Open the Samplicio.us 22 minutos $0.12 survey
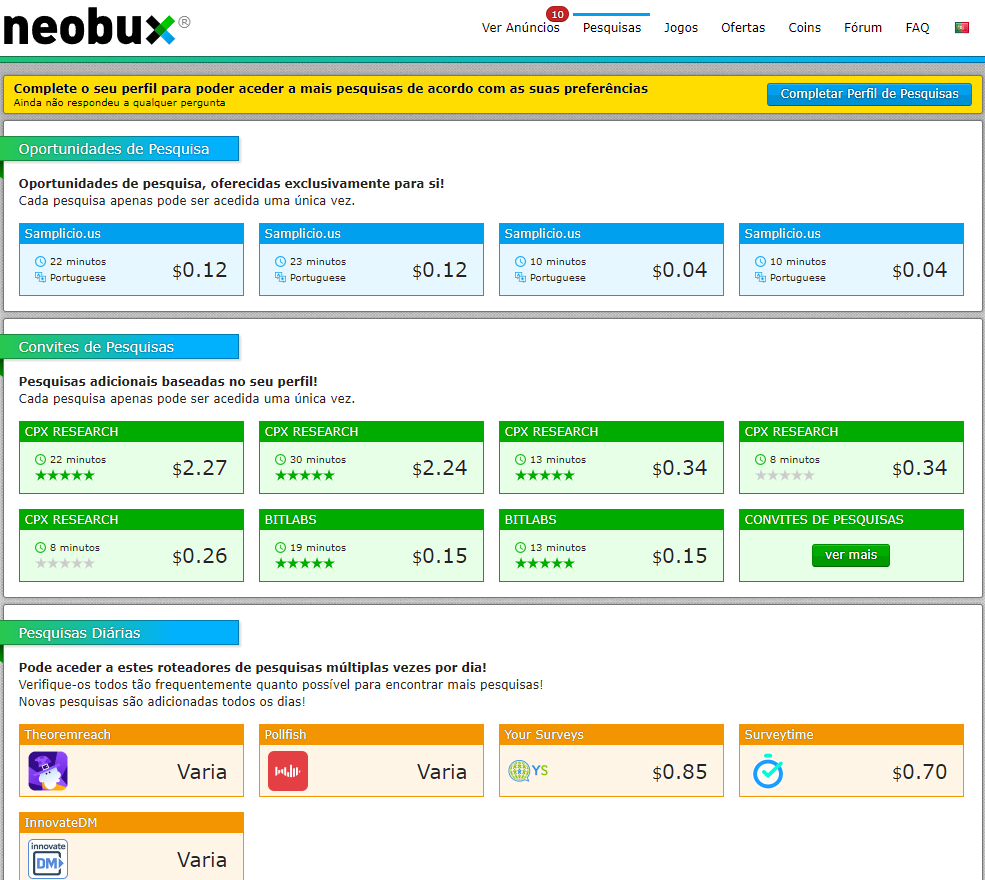This screenshot has width=985, height=880. click(131, 259)
